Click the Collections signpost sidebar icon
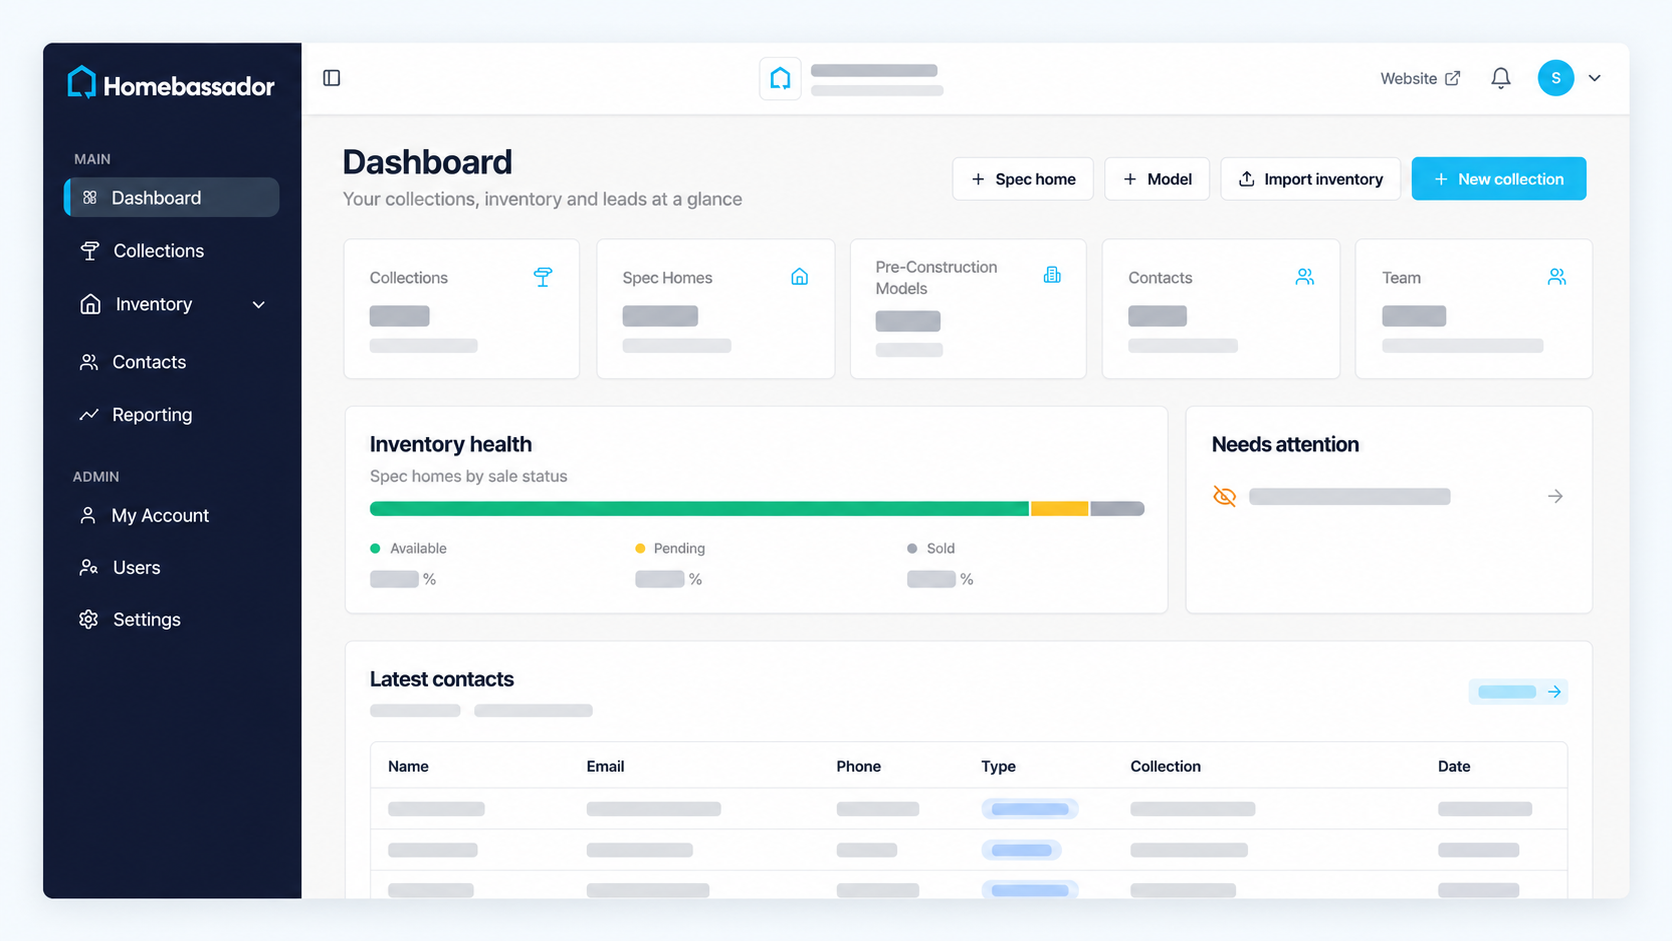The height and width of the screenshot is (941, 1672). tap(90, 251)
